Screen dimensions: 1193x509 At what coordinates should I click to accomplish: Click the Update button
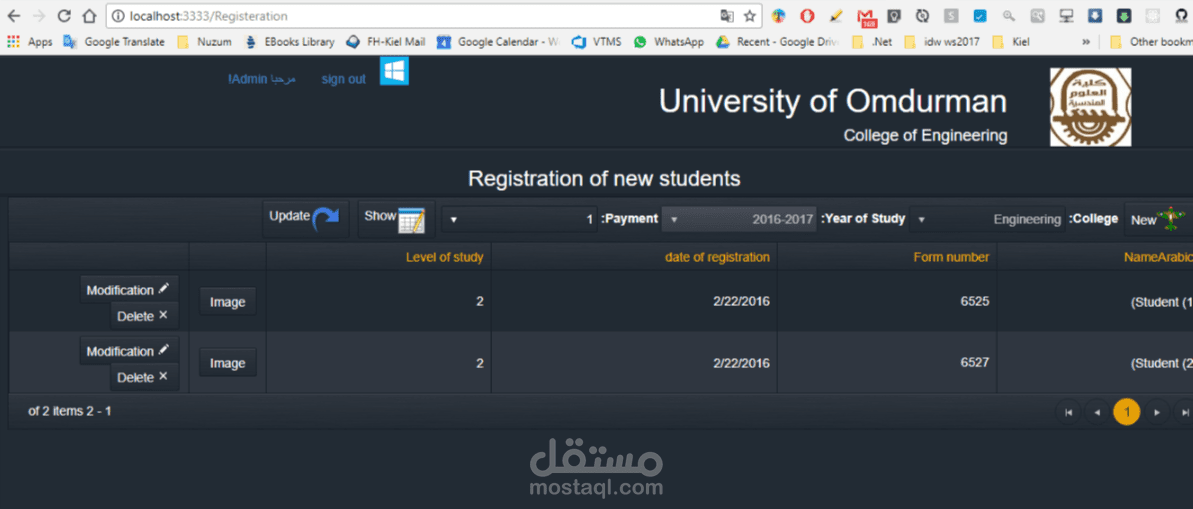(305, 219)
